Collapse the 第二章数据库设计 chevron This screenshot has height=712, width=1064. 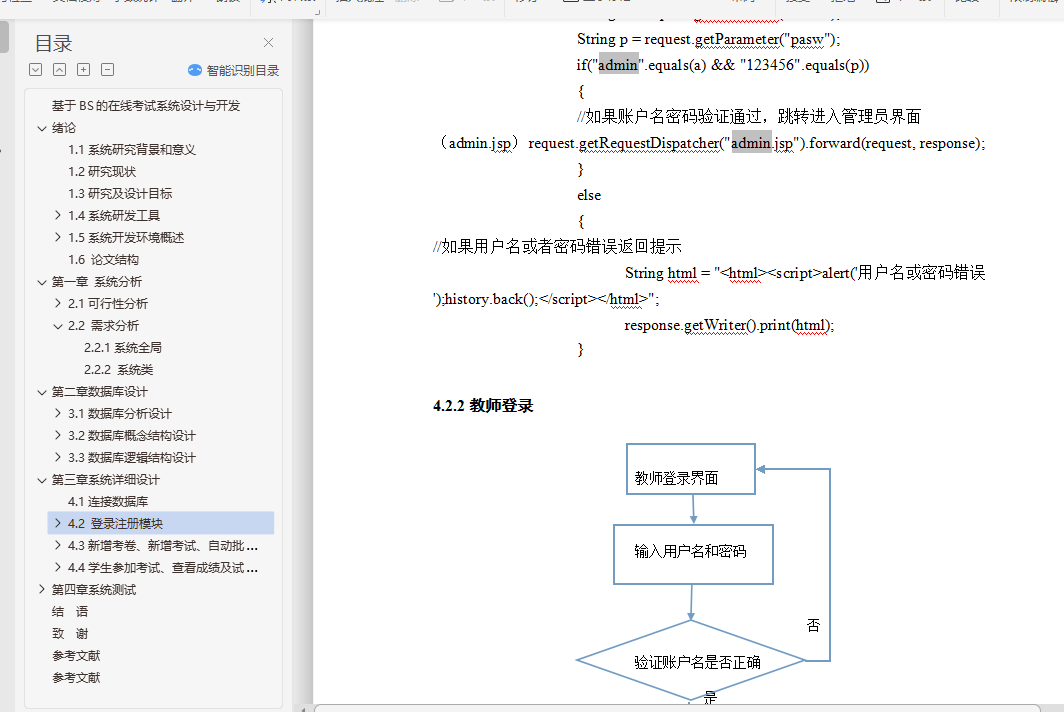(42, 392)
